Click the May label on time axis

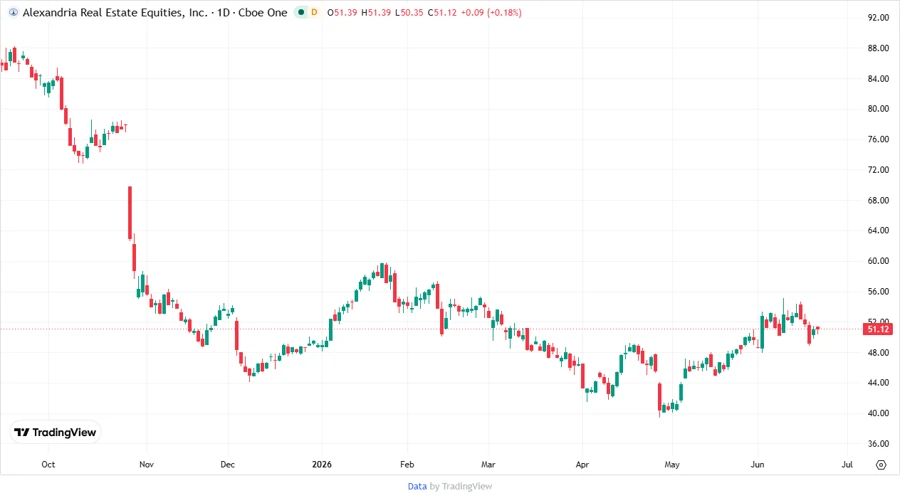(672, 464)
